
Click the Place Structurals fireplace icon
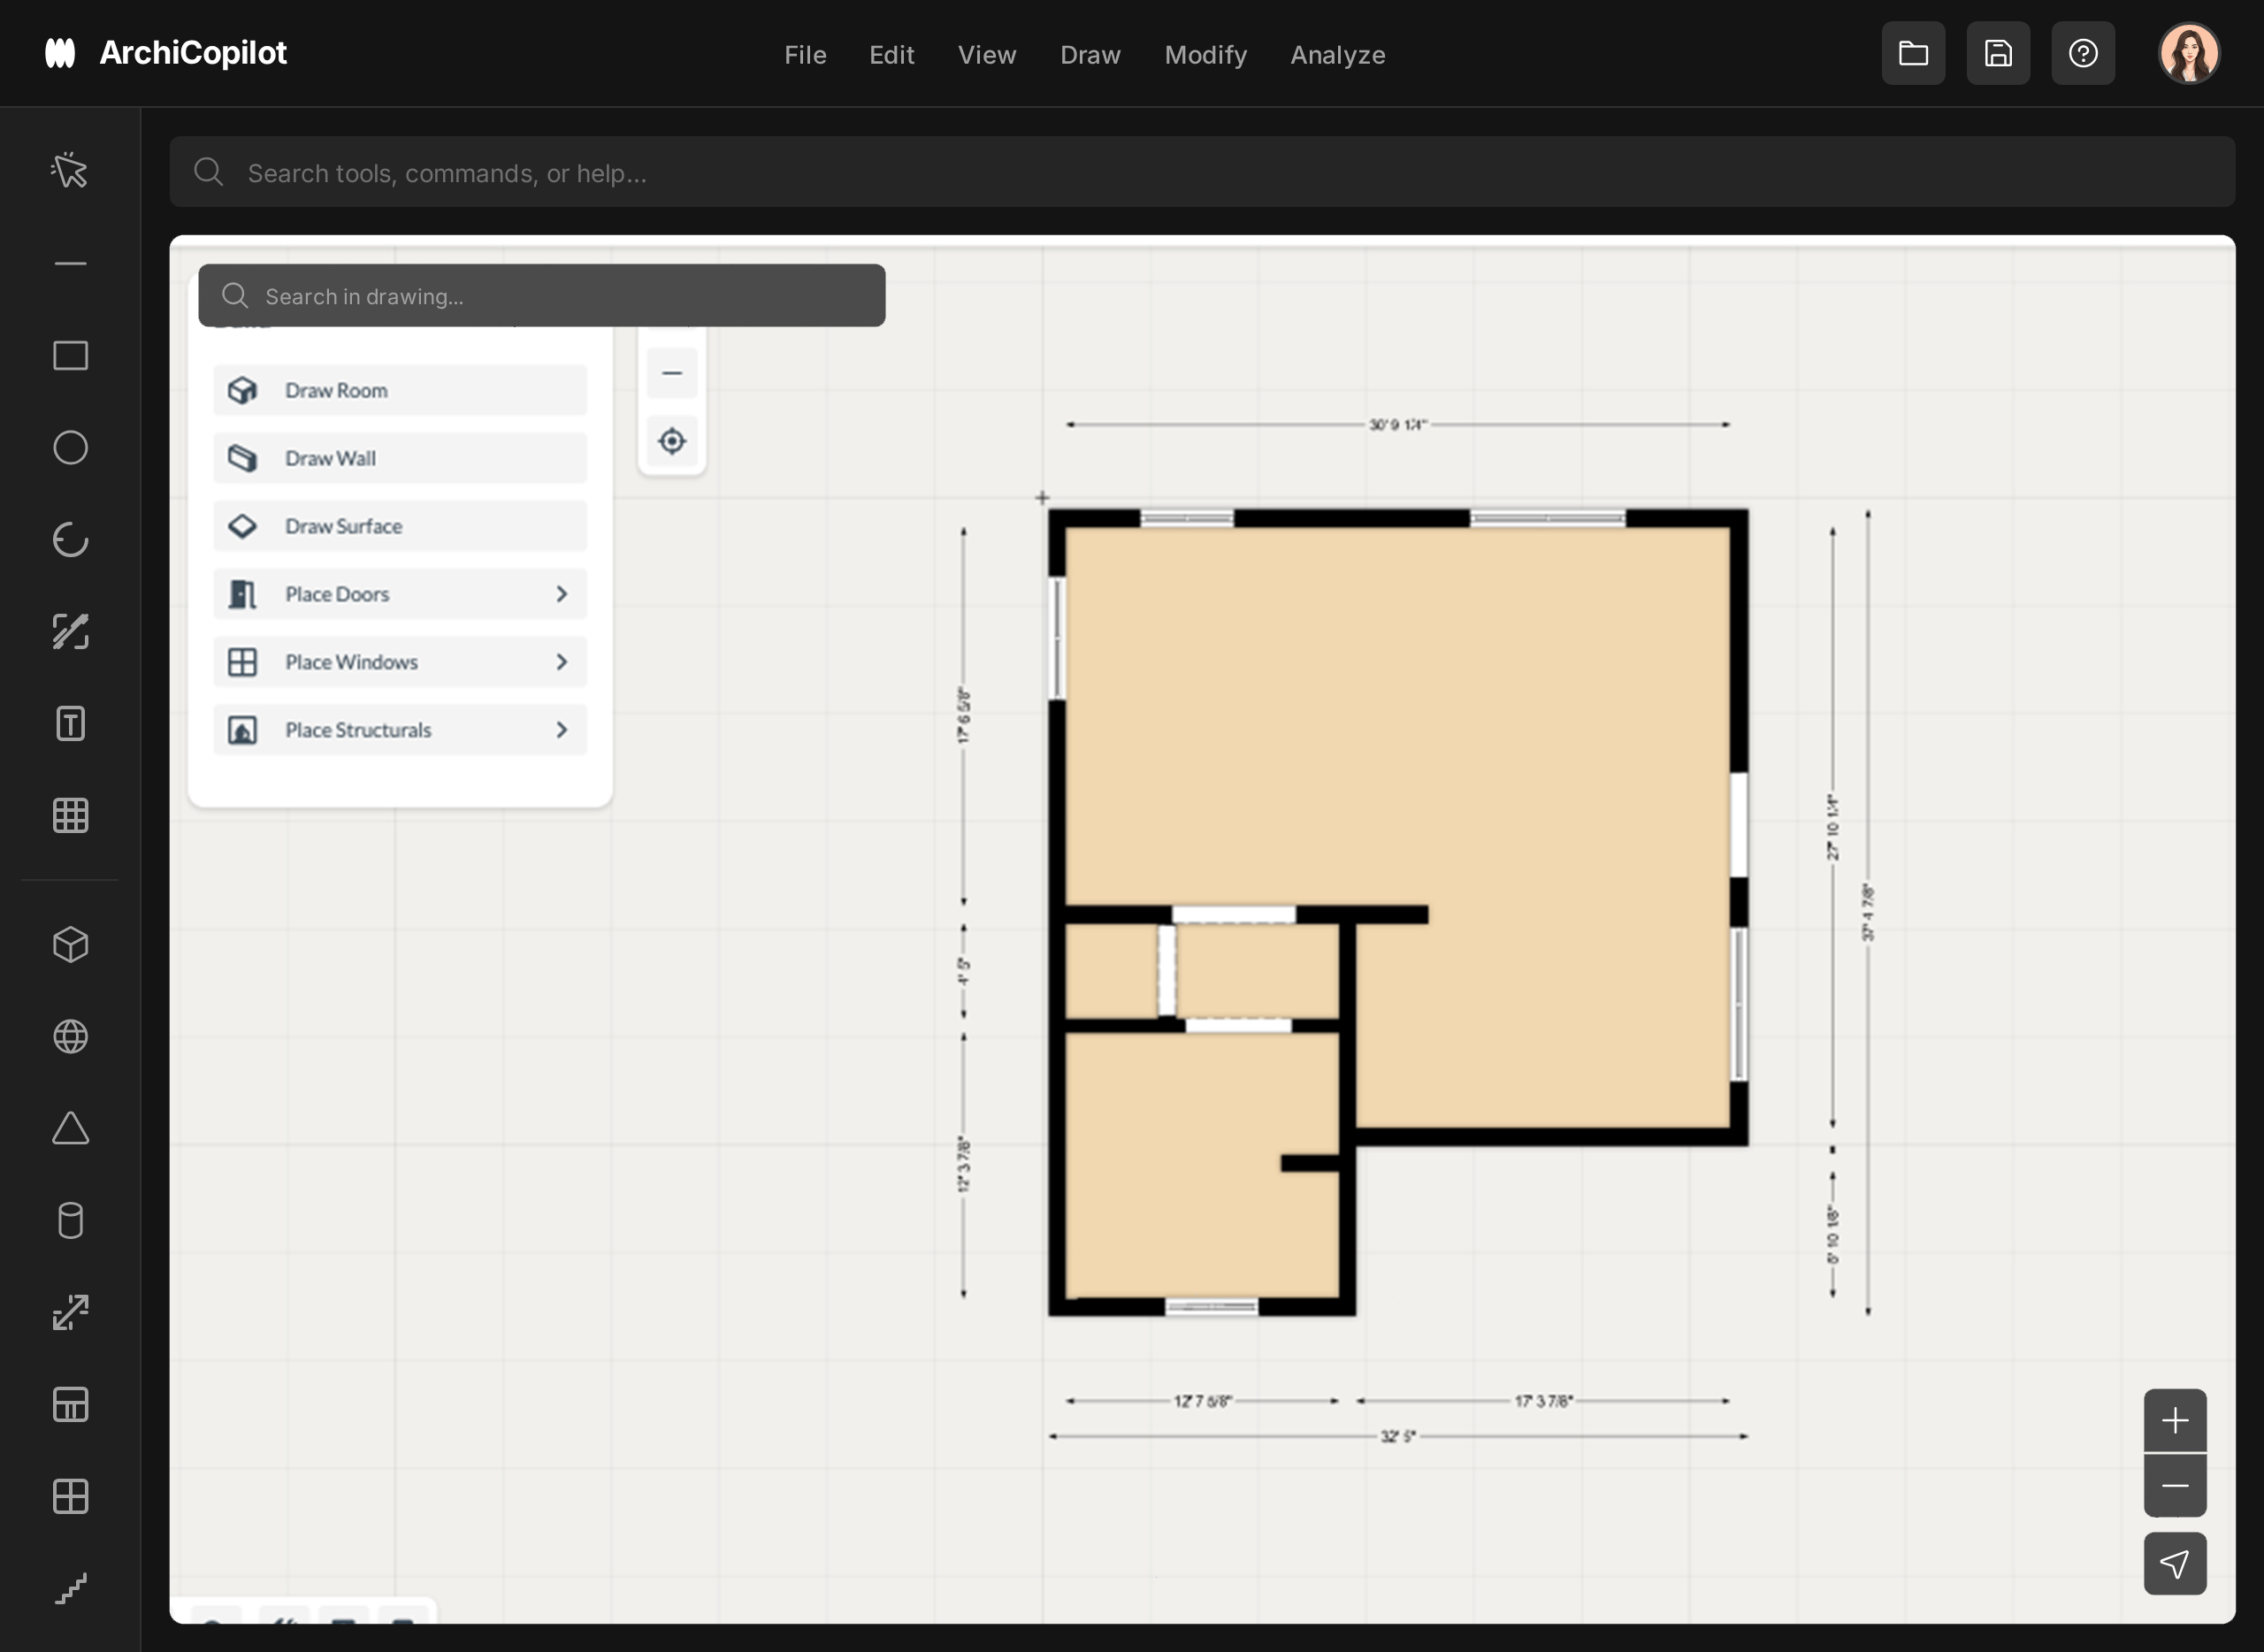[242, 730]
